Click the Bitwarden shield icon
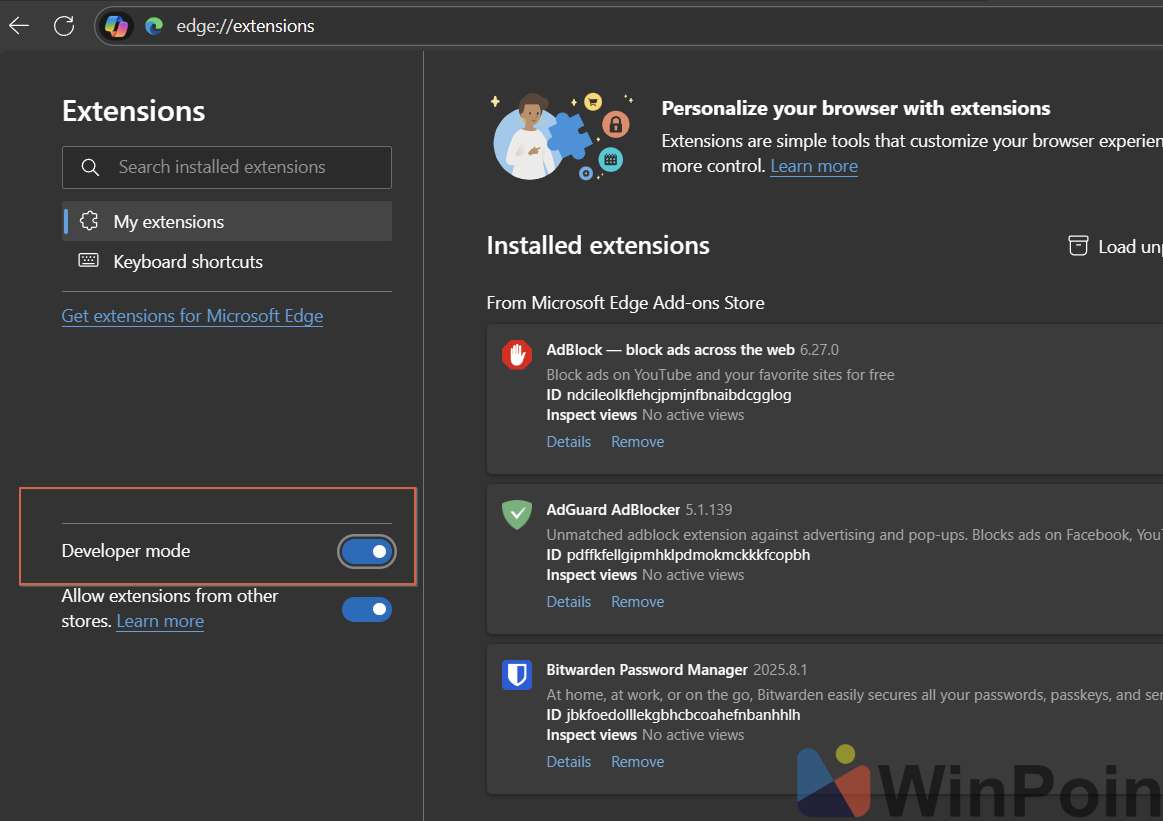This screenshot has width=1163, height=821. click(517, 675)
